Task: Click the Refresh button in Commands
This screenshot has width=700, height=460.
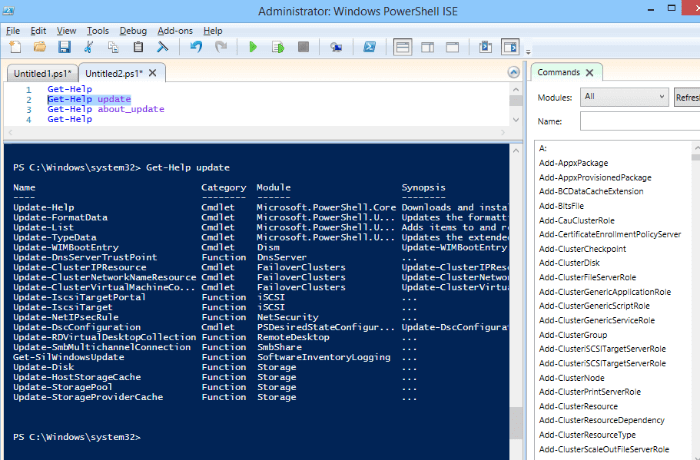Action: pos(687,97)
